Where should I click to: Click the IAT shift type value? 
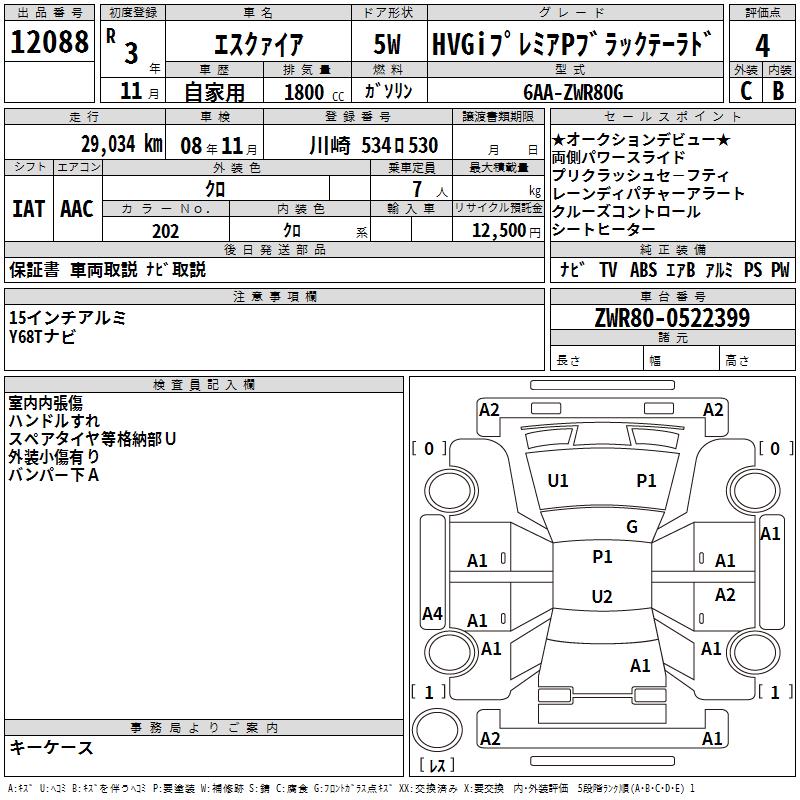[28, 208]
